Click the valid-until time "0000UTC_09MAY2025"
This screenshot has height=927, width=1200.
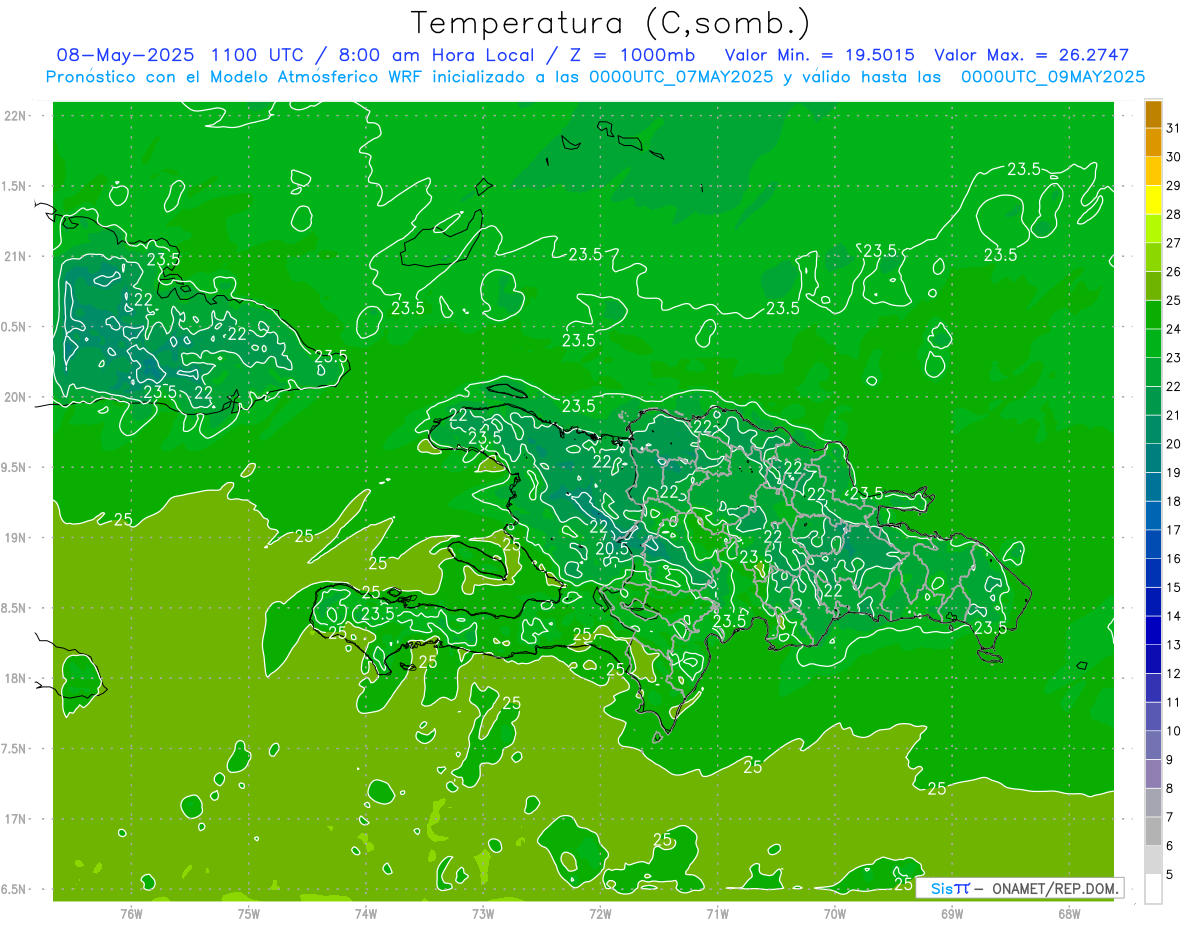(x=1053, y=77)
